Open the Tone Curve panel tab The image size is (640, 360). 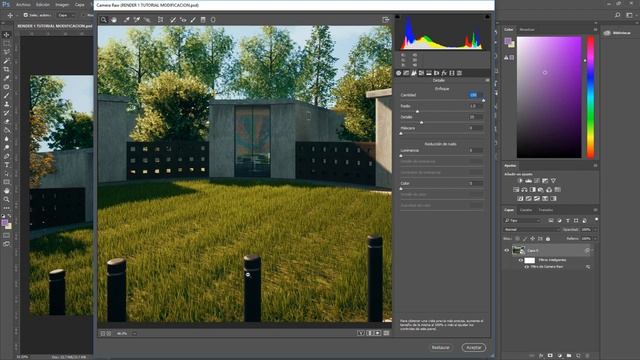[x=406, y=73]
